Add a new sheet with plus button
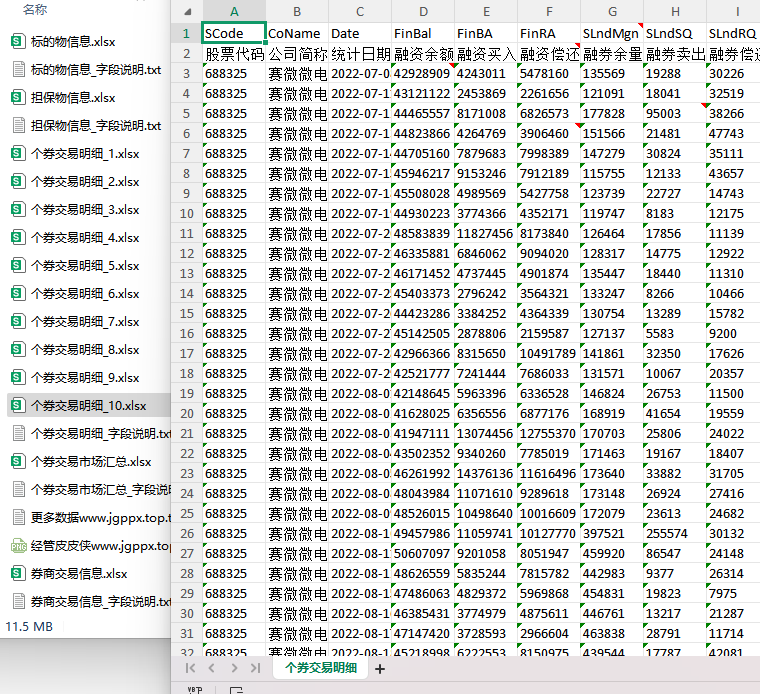This screenshot has width=760, height=694. tap(380, 669)
